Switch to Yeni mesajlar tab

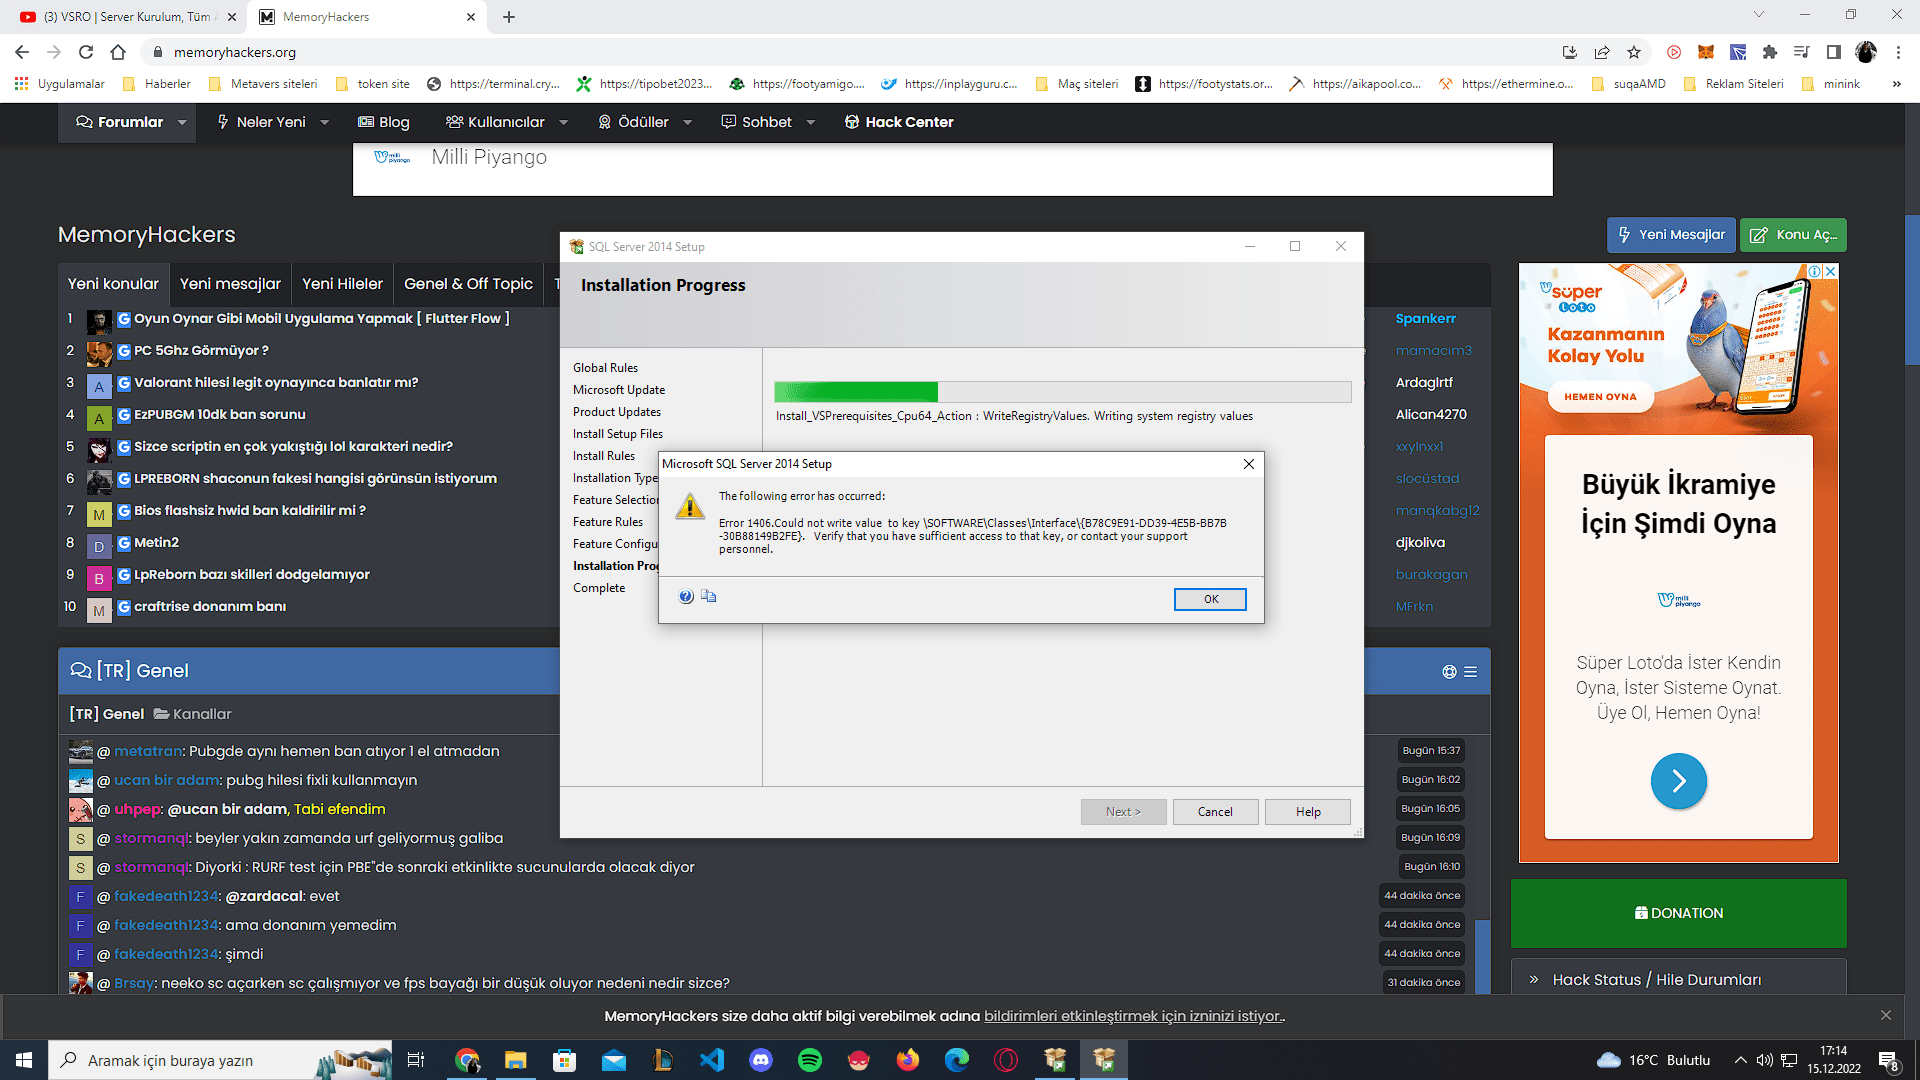coord(230,284)
